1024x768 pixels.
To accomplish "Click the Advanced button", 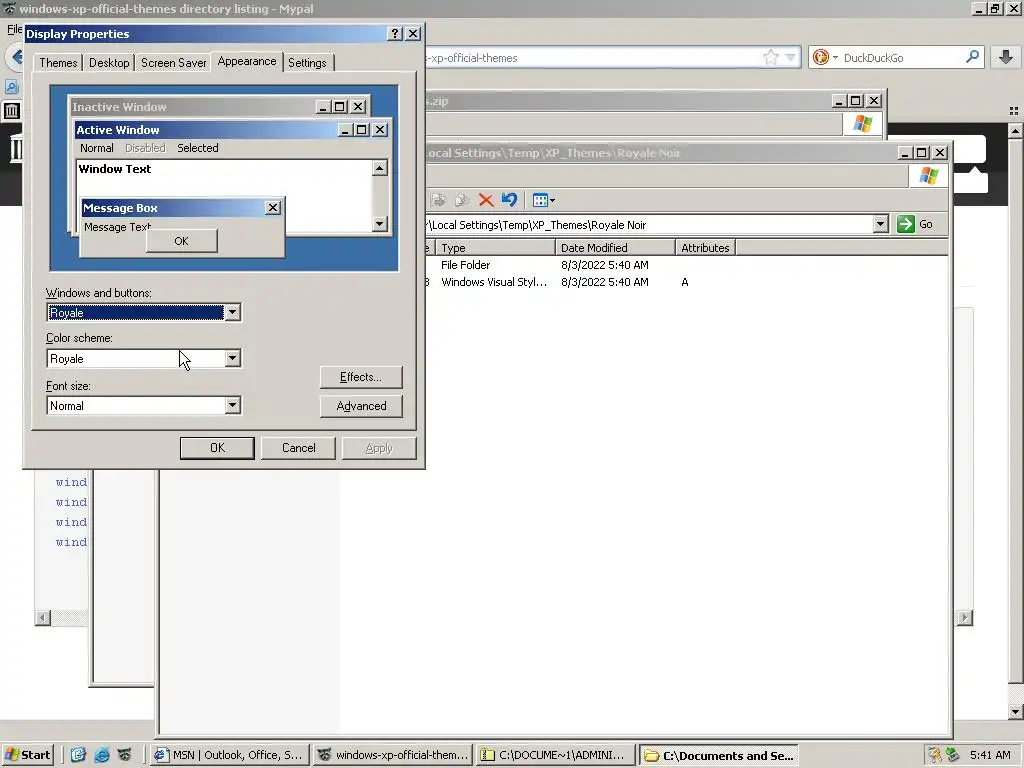I will [360, 406].
